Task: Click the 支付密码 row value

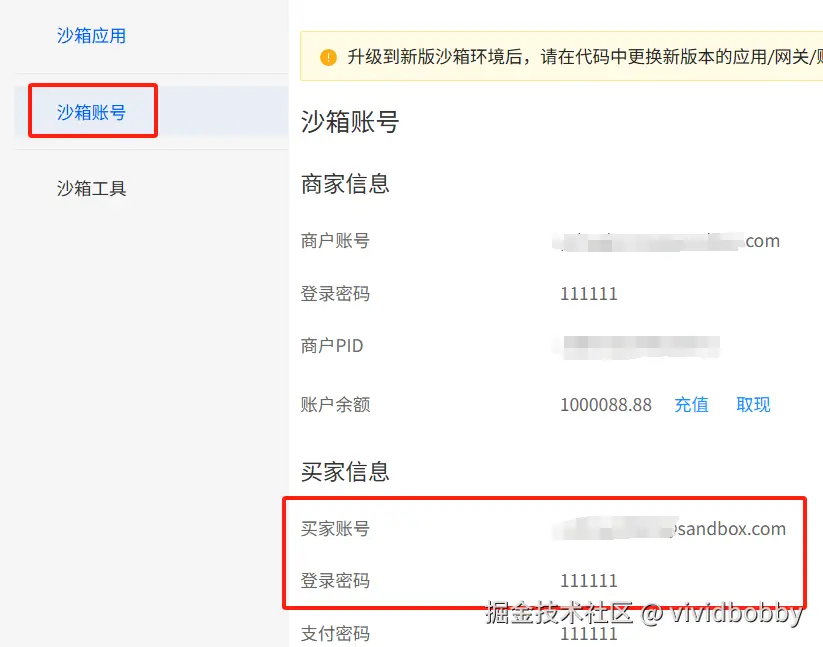Action: pyautogui.click(x=588, y=633)
